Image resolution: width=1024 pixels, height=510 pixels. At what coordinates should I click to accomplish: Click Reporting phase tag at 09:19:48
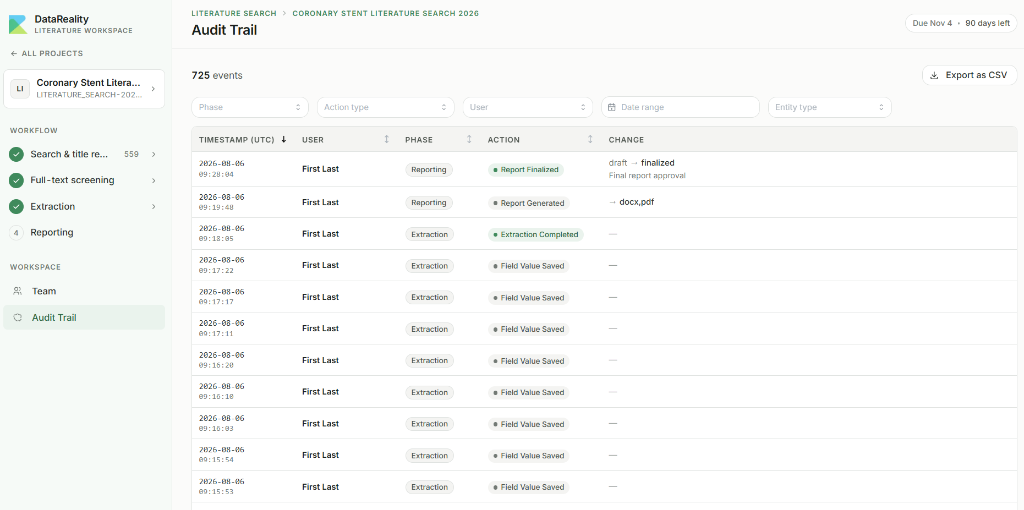click(429, 203)
